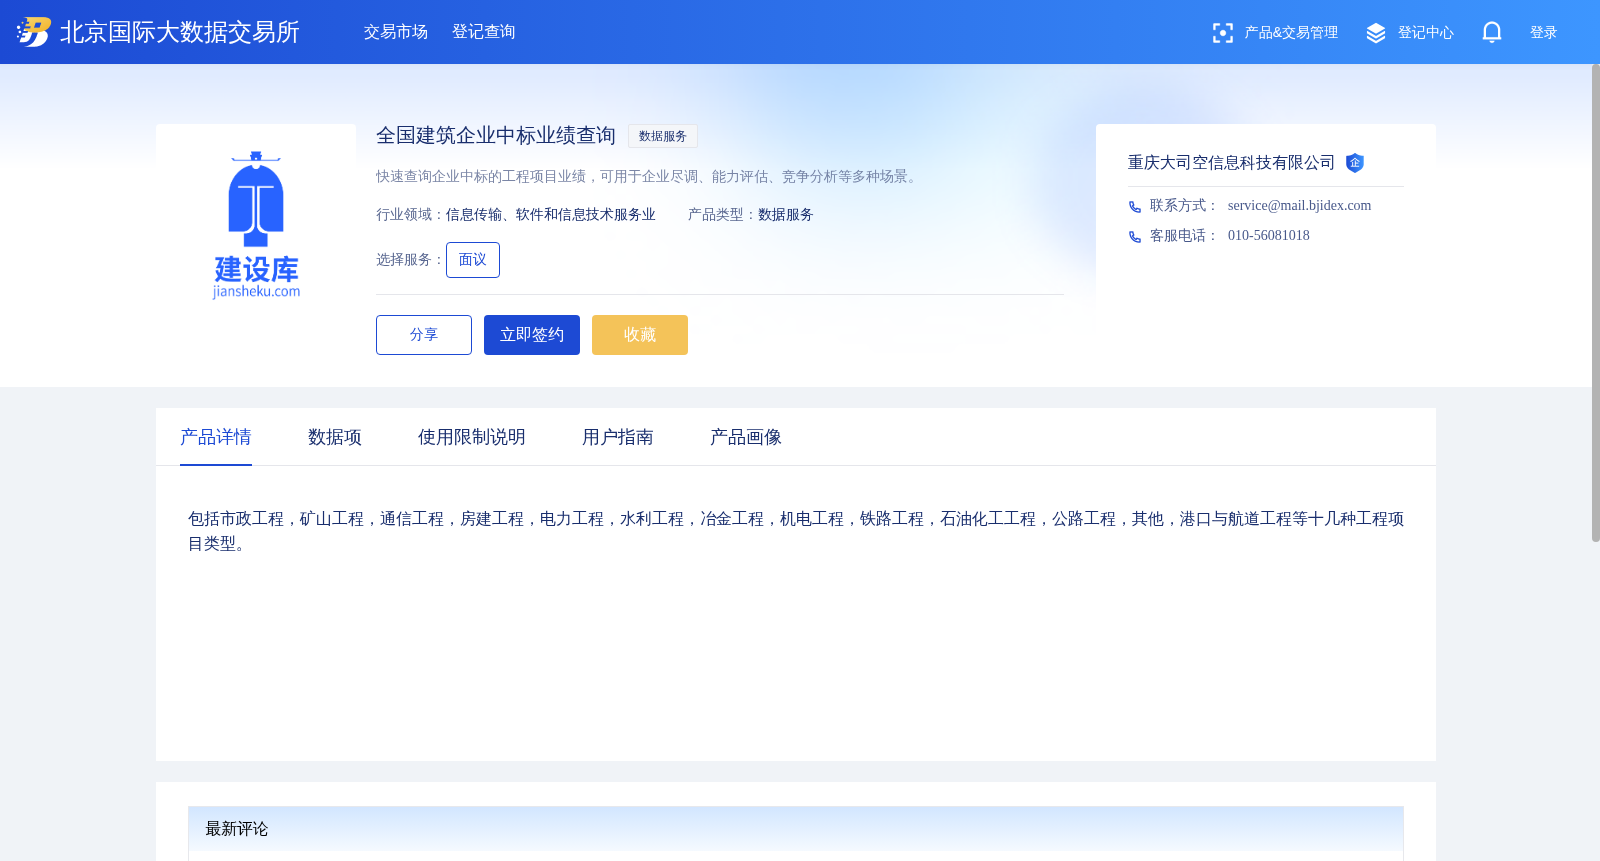Click product type value 数据服务
1600x861 pixels.
click(786, 215)
